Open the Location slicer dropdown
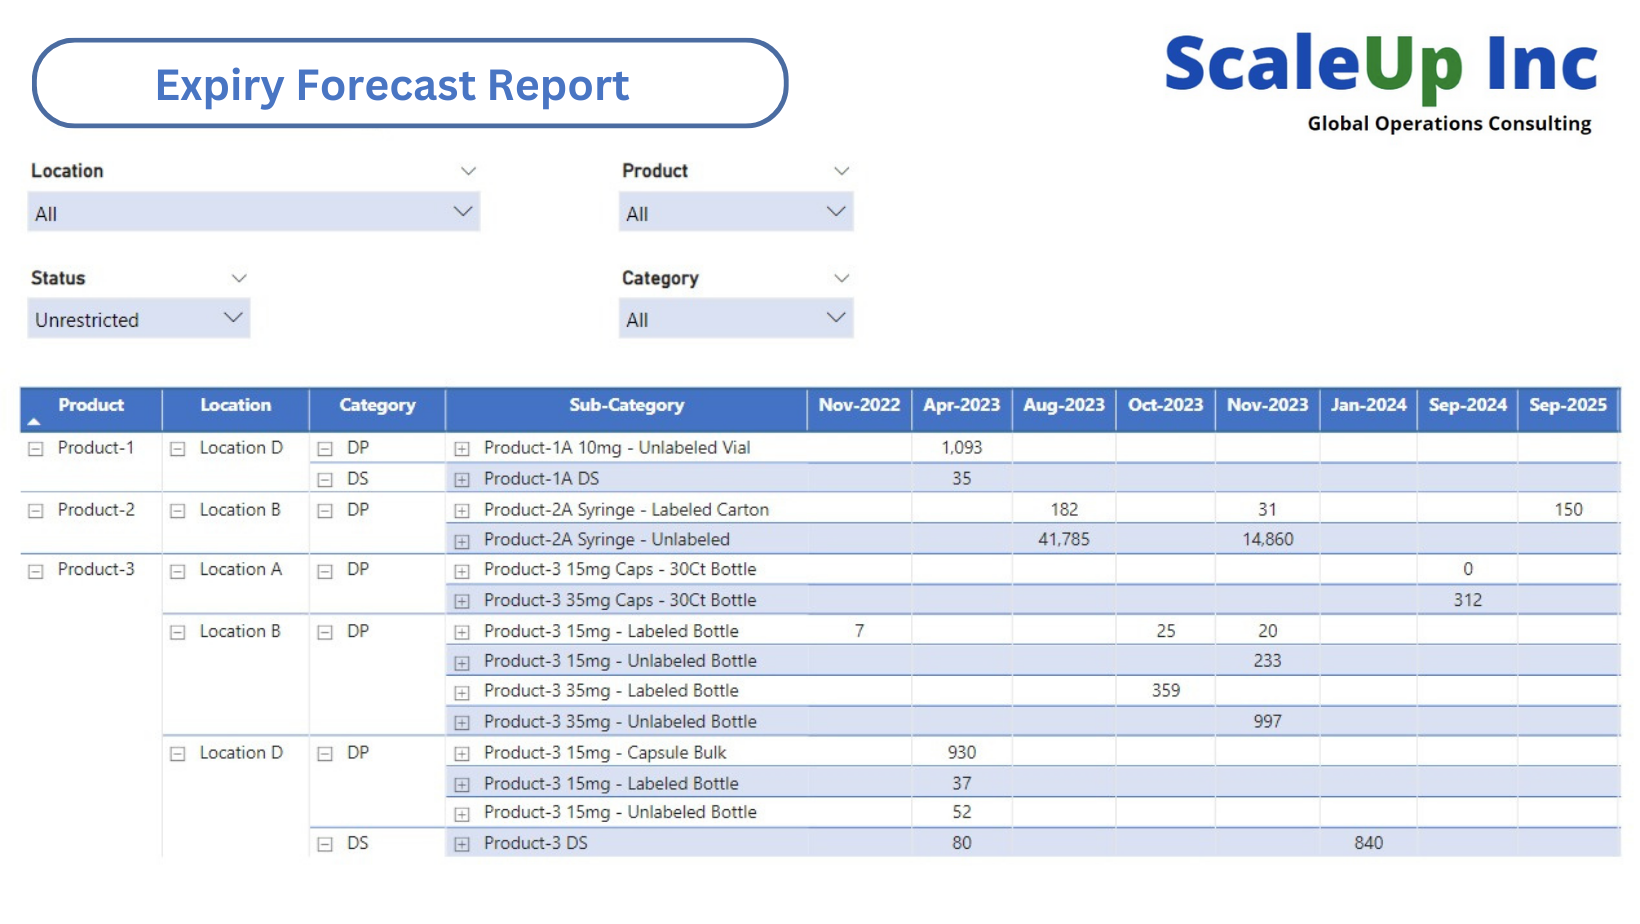1640x924 pixels. click(x=462, y=212)
